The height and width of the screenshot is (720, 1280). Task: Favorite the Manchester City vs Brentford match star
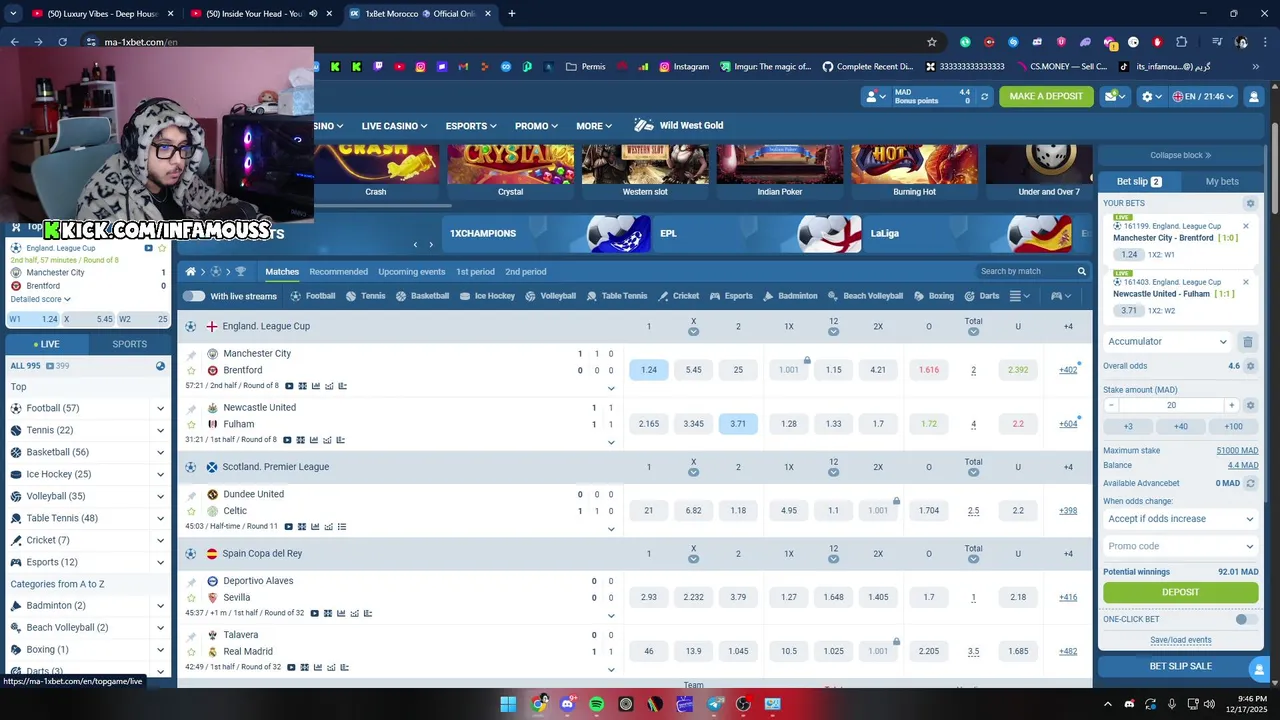tap(192, 370)
